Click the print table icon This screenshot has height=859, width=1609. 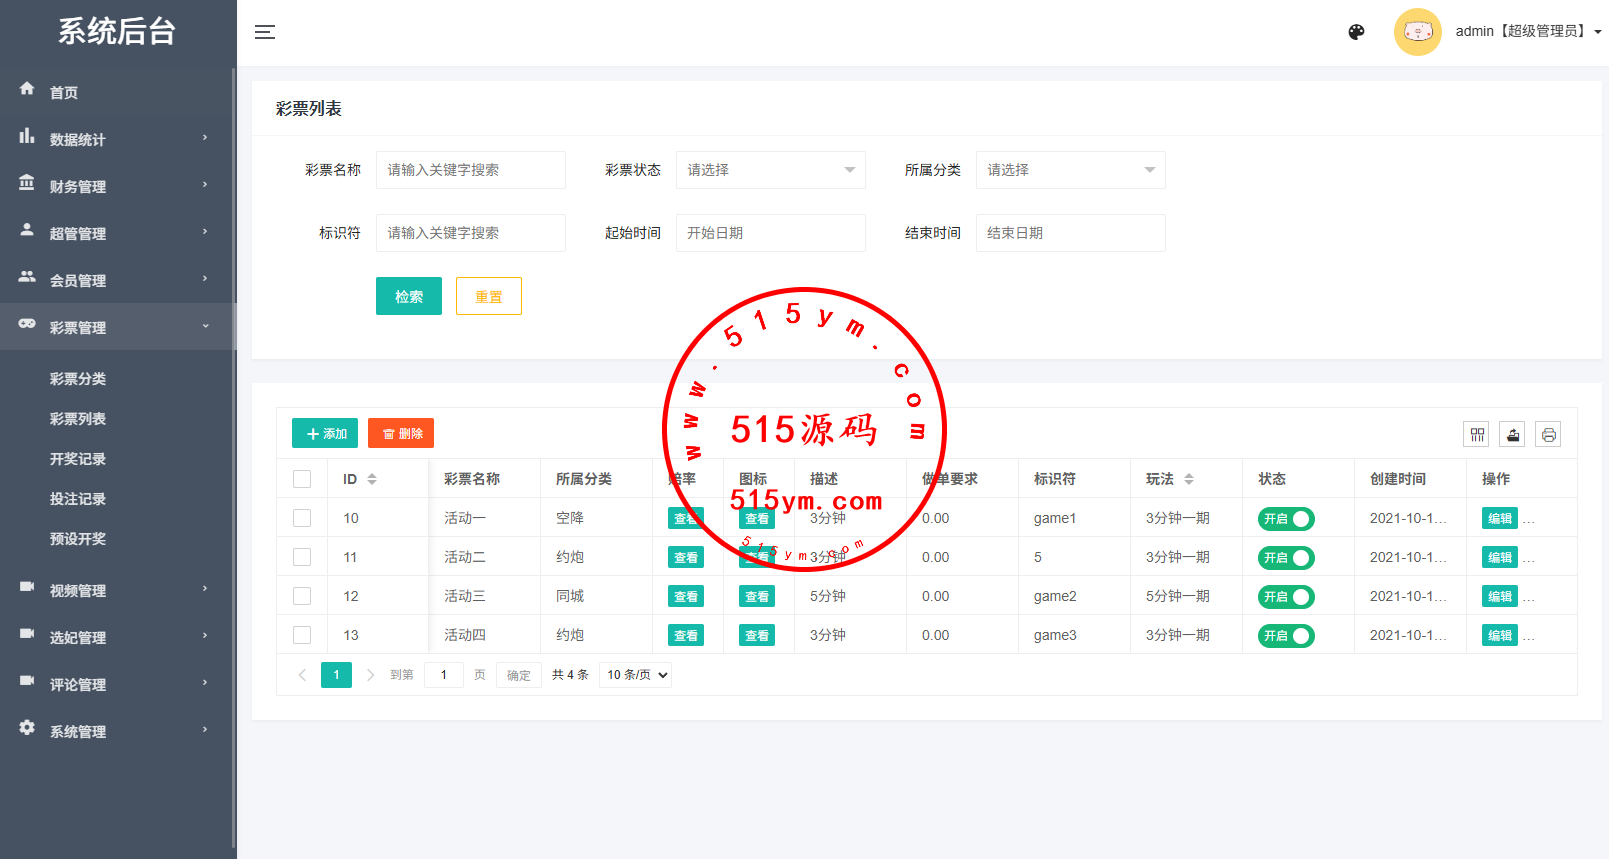coord(1548,434)
